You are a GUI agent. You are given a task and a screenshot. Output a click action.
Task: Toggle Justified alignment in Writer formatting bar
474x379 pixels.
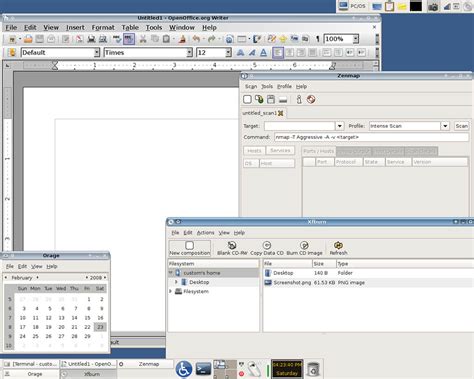[x=312, y=52]
